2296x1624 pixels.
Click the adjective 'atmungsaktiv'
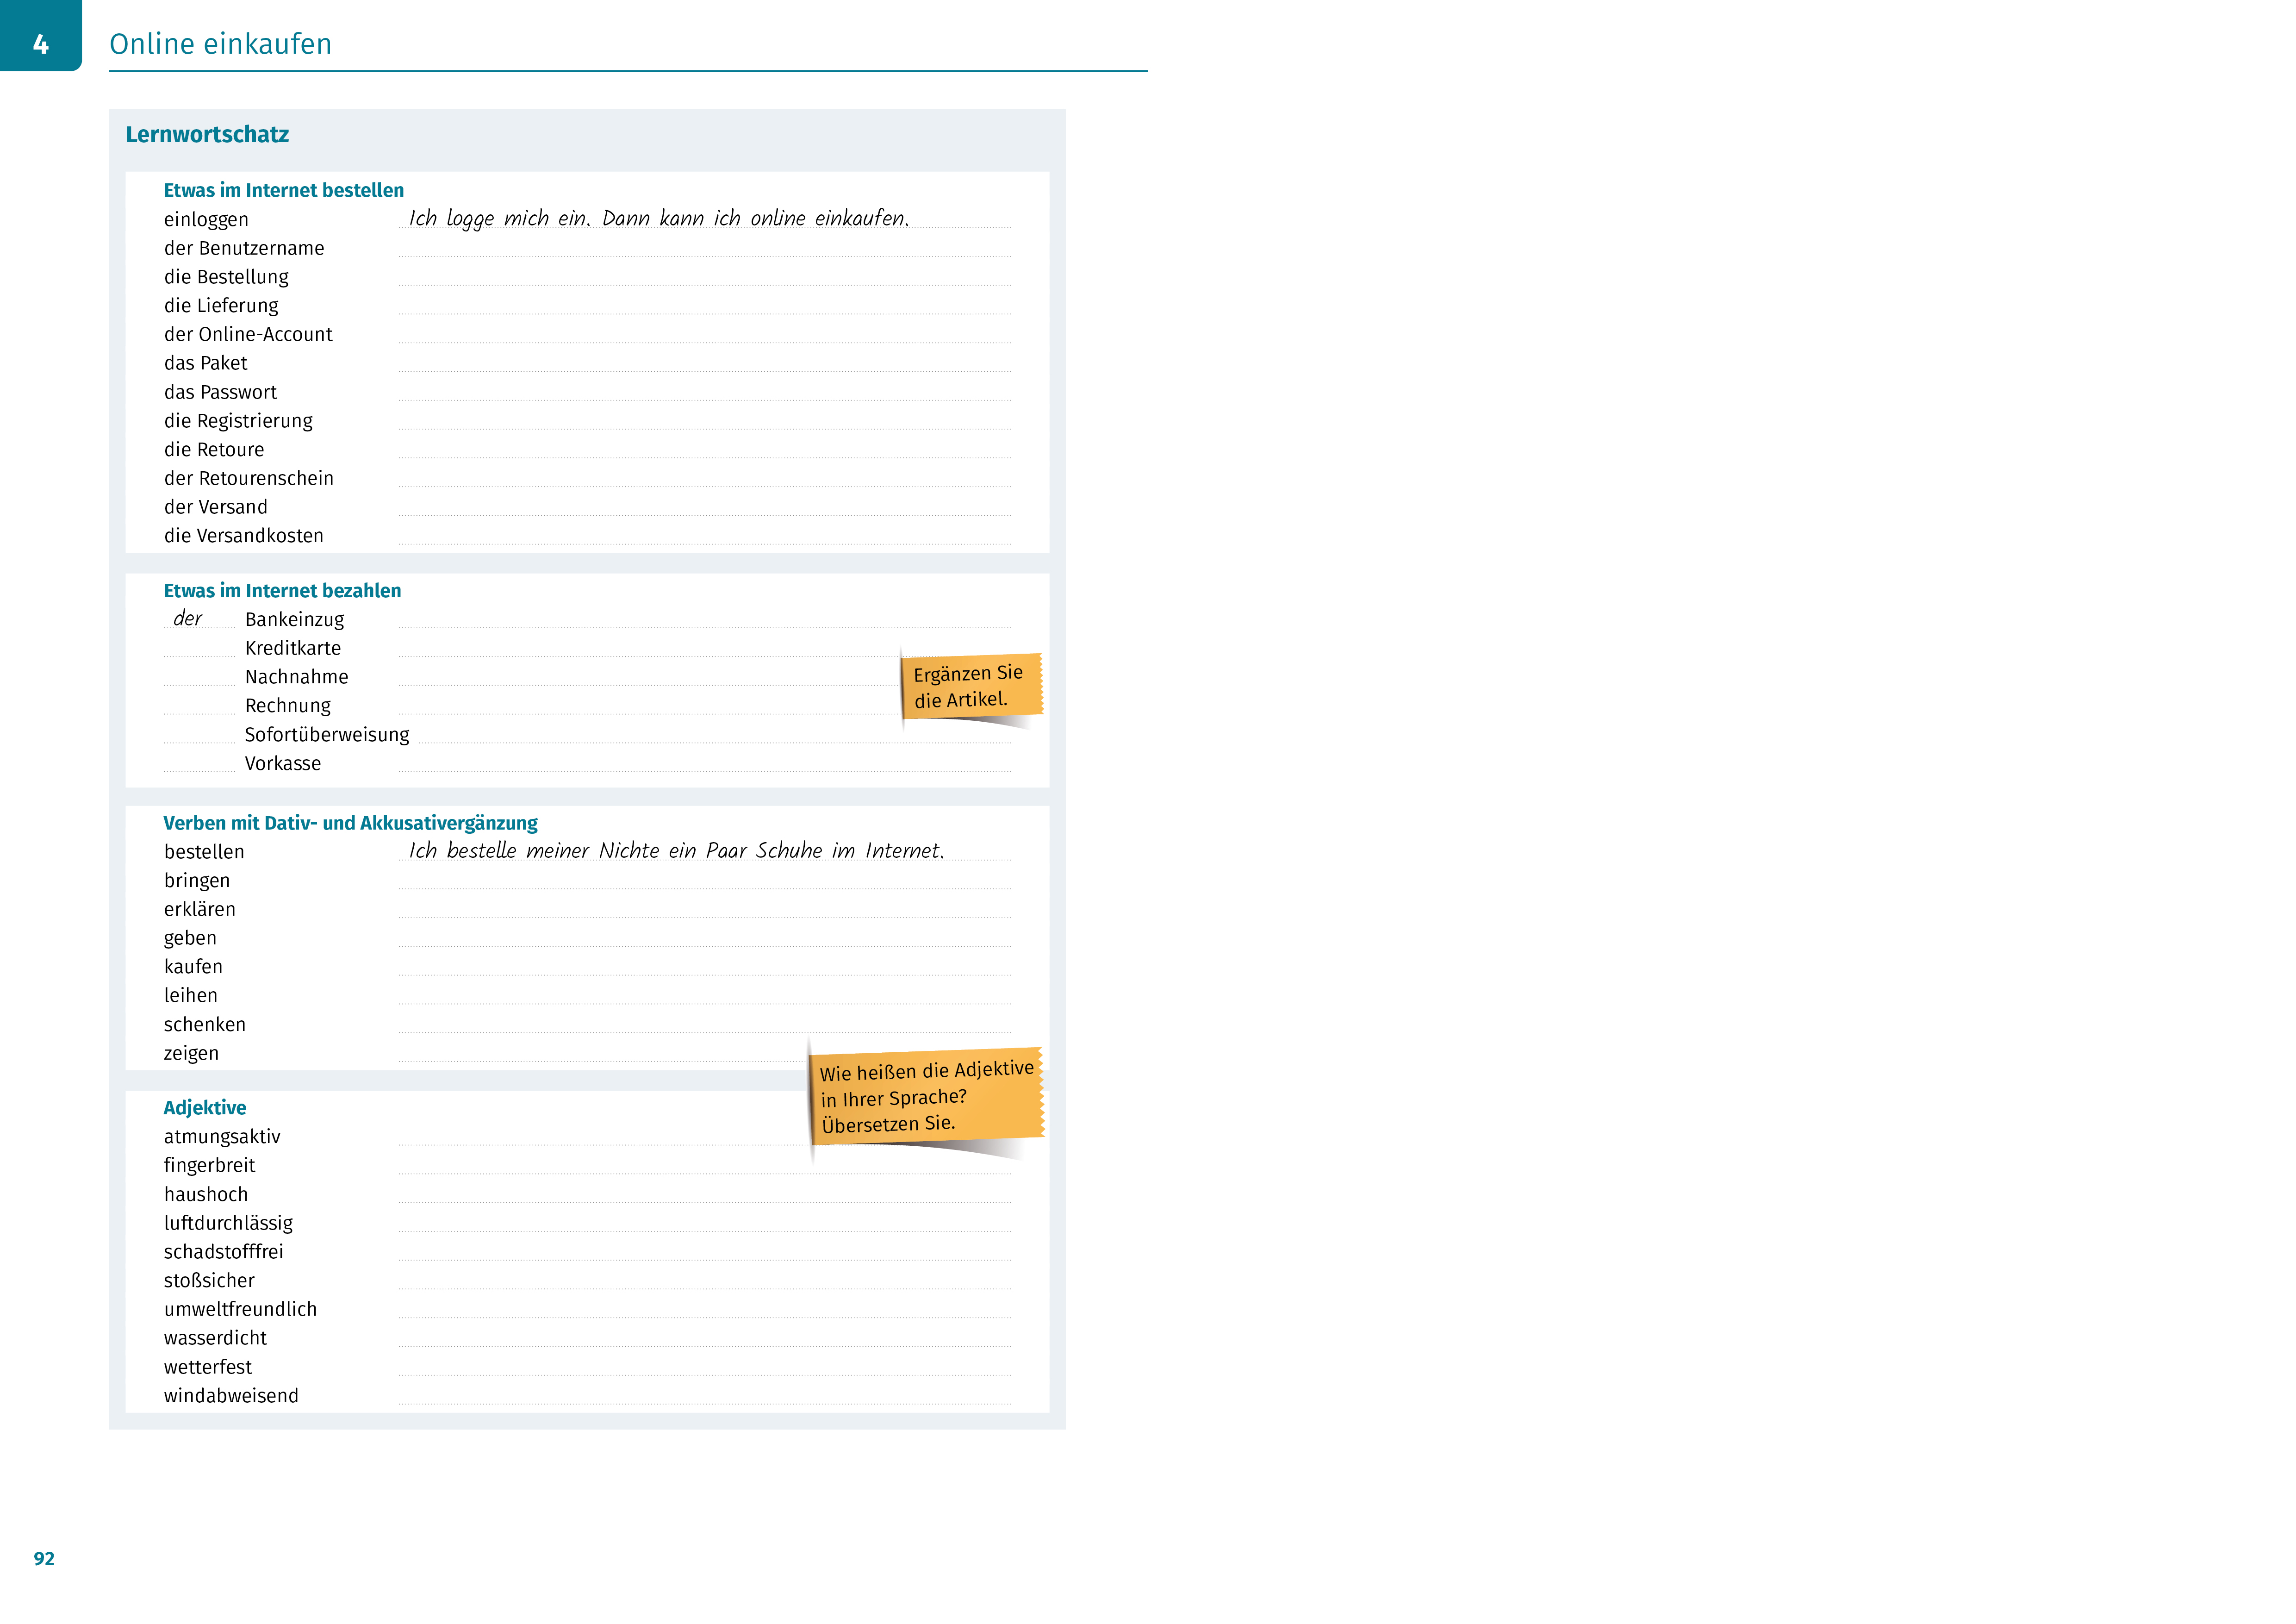(x=222, y=1137)
